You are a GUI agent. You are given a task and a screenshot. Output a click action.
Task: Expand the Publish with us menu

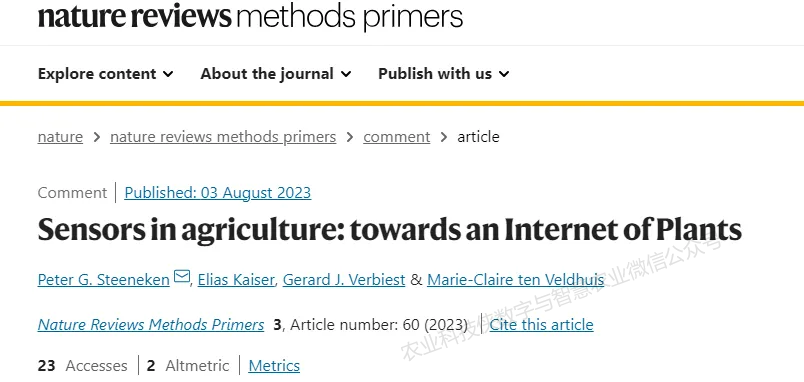444,74
